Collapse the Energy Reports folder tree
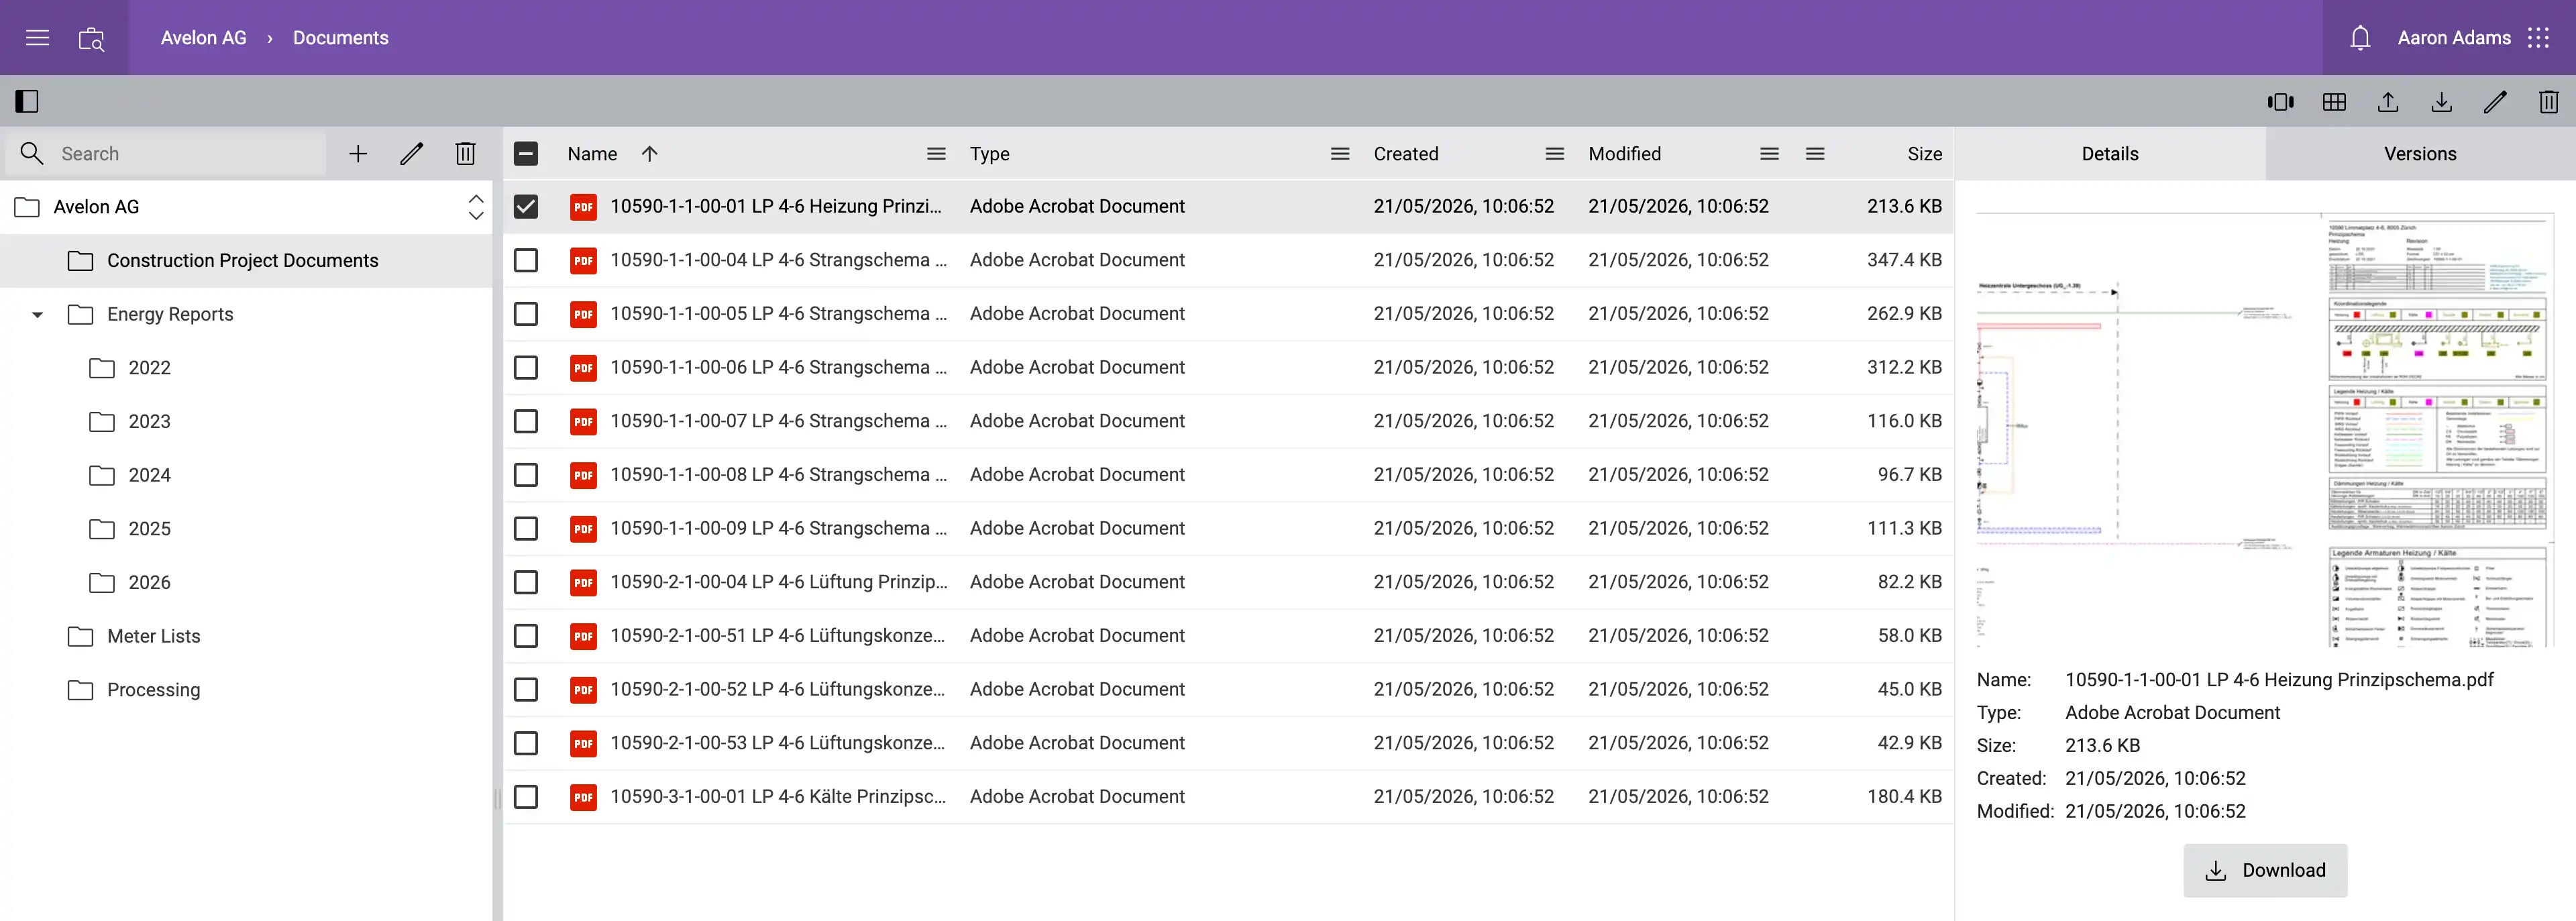 [38, 314]
